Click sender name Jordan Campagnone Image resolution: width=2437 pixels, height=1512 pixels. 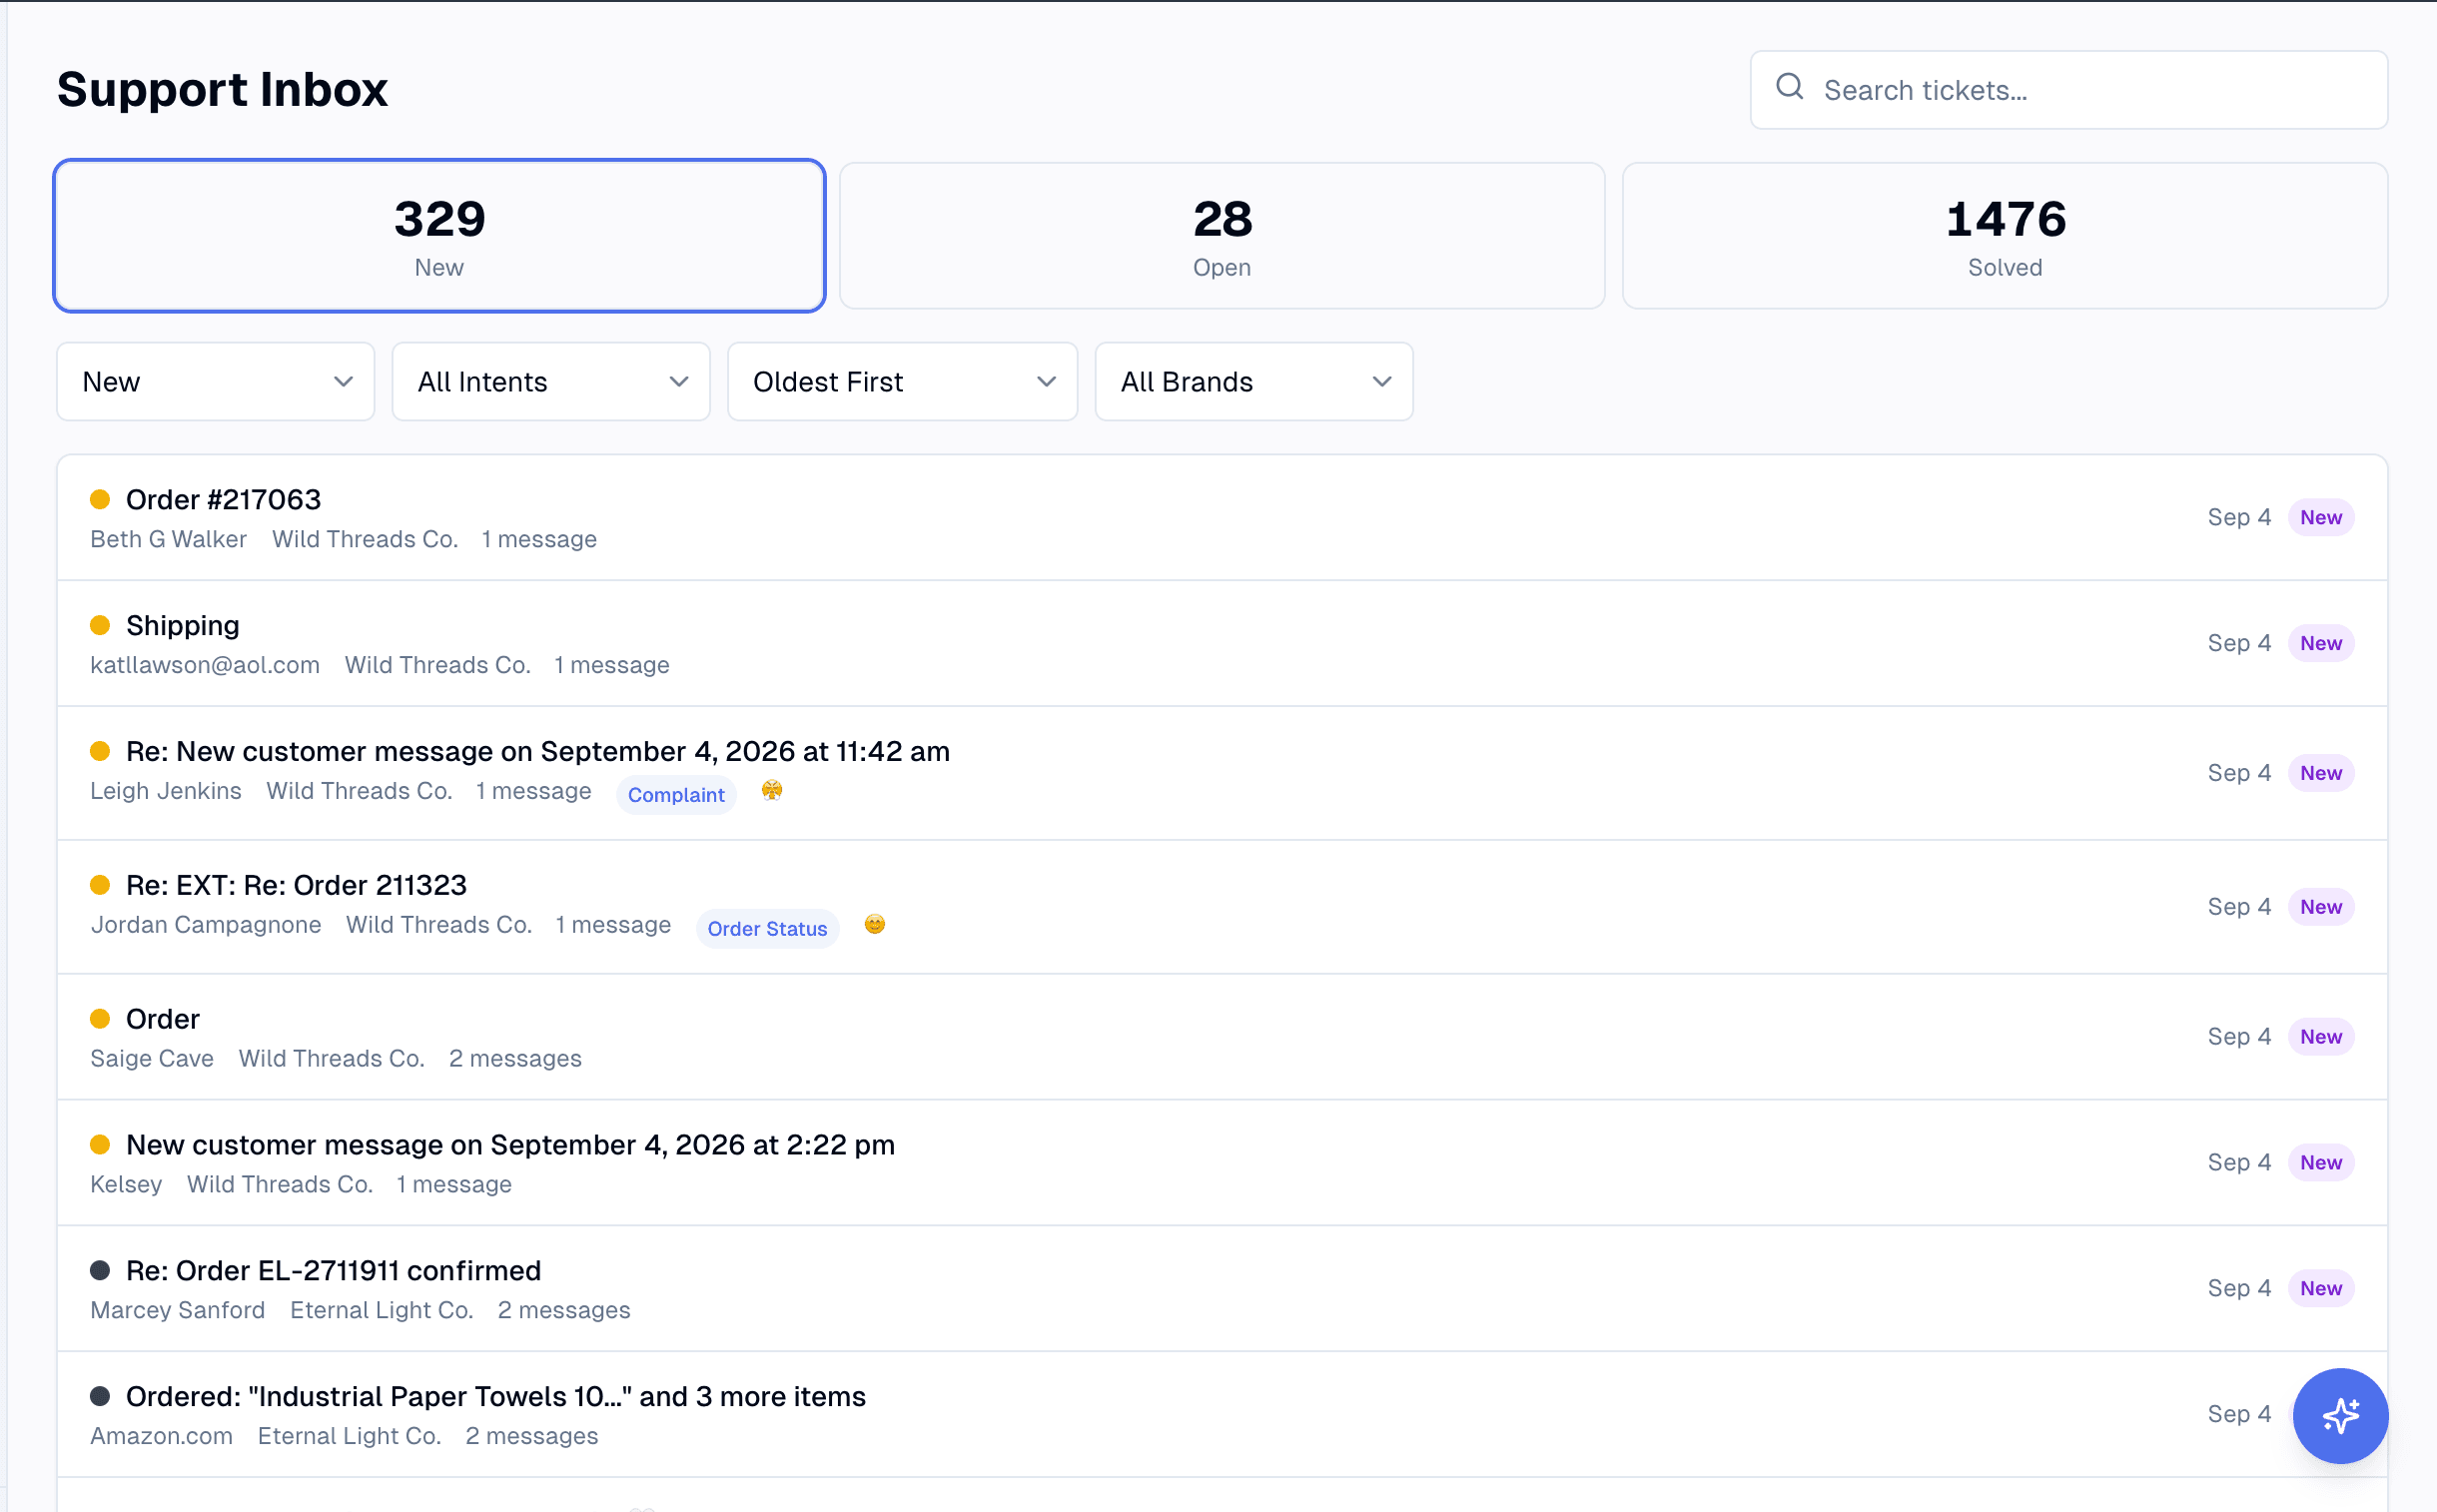coord(206,925)
